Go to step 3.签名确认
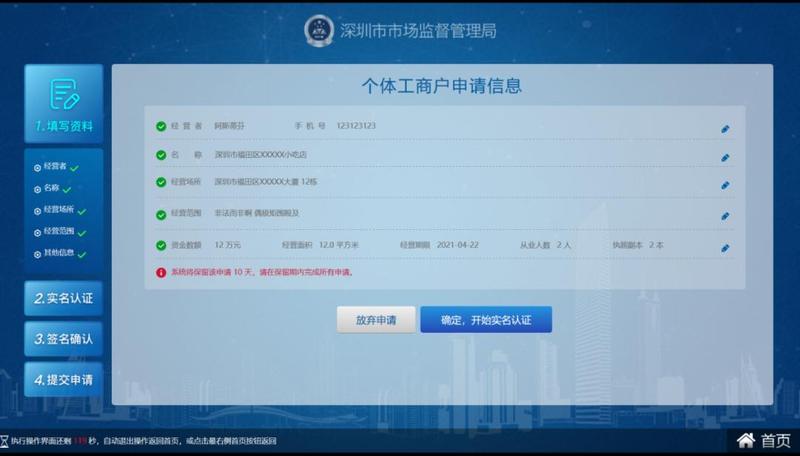Screen dimensions: 800x456 pos(63,339)
